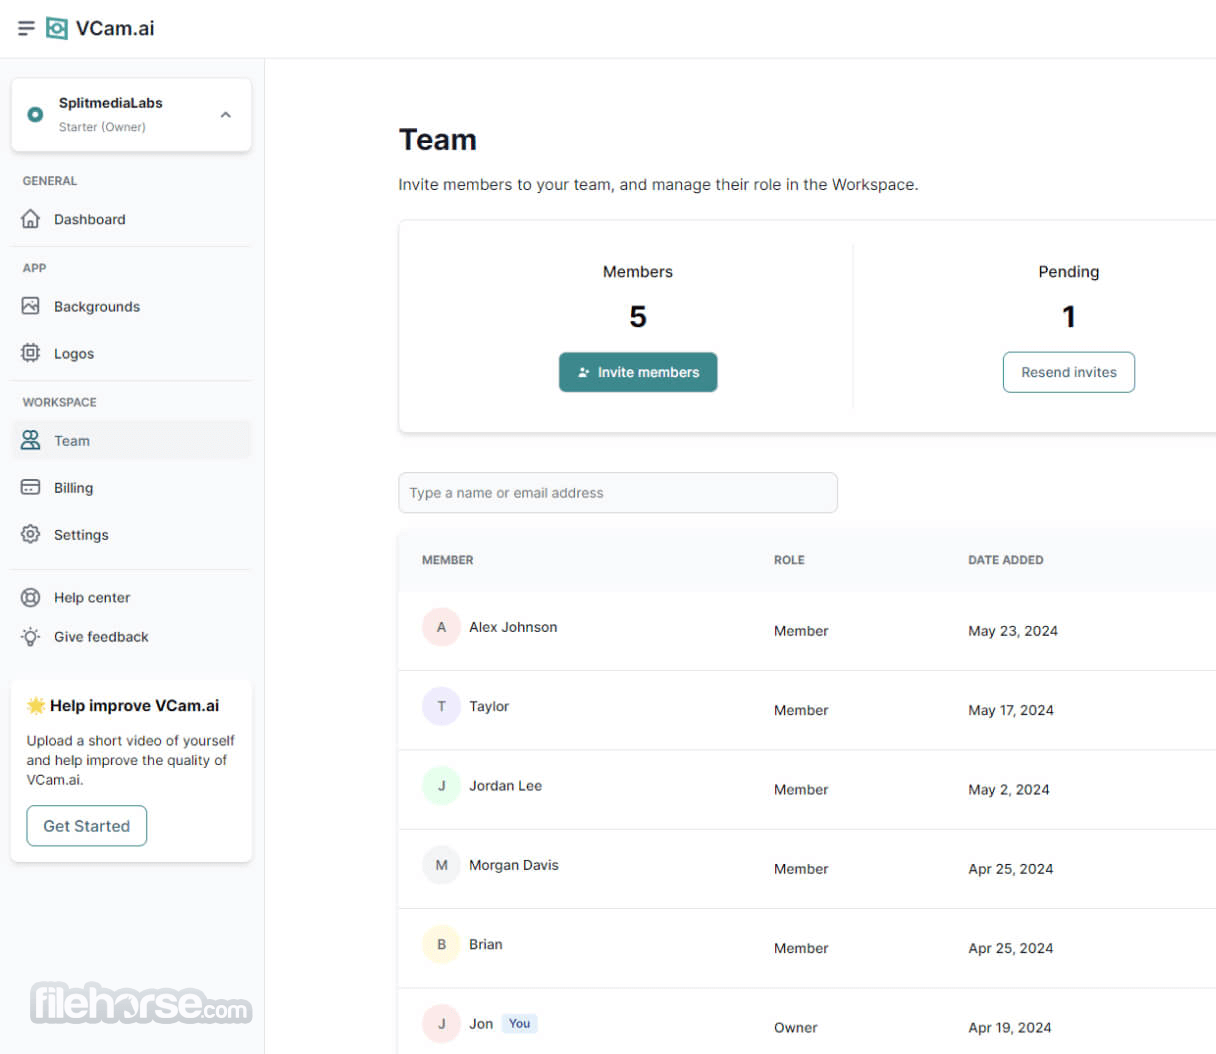Click the name Taylor

(489, 706)
